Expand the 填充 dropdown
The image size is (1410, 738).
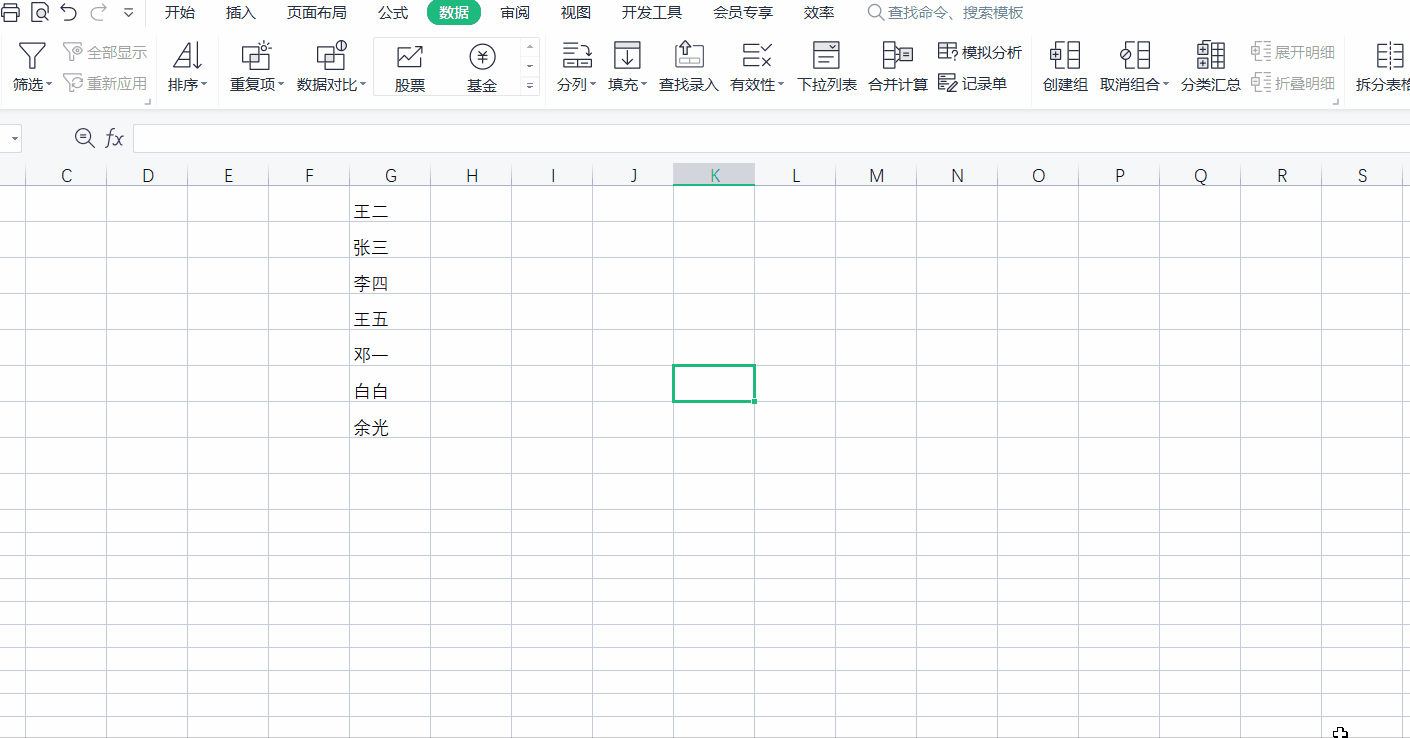tap(644, 85)
